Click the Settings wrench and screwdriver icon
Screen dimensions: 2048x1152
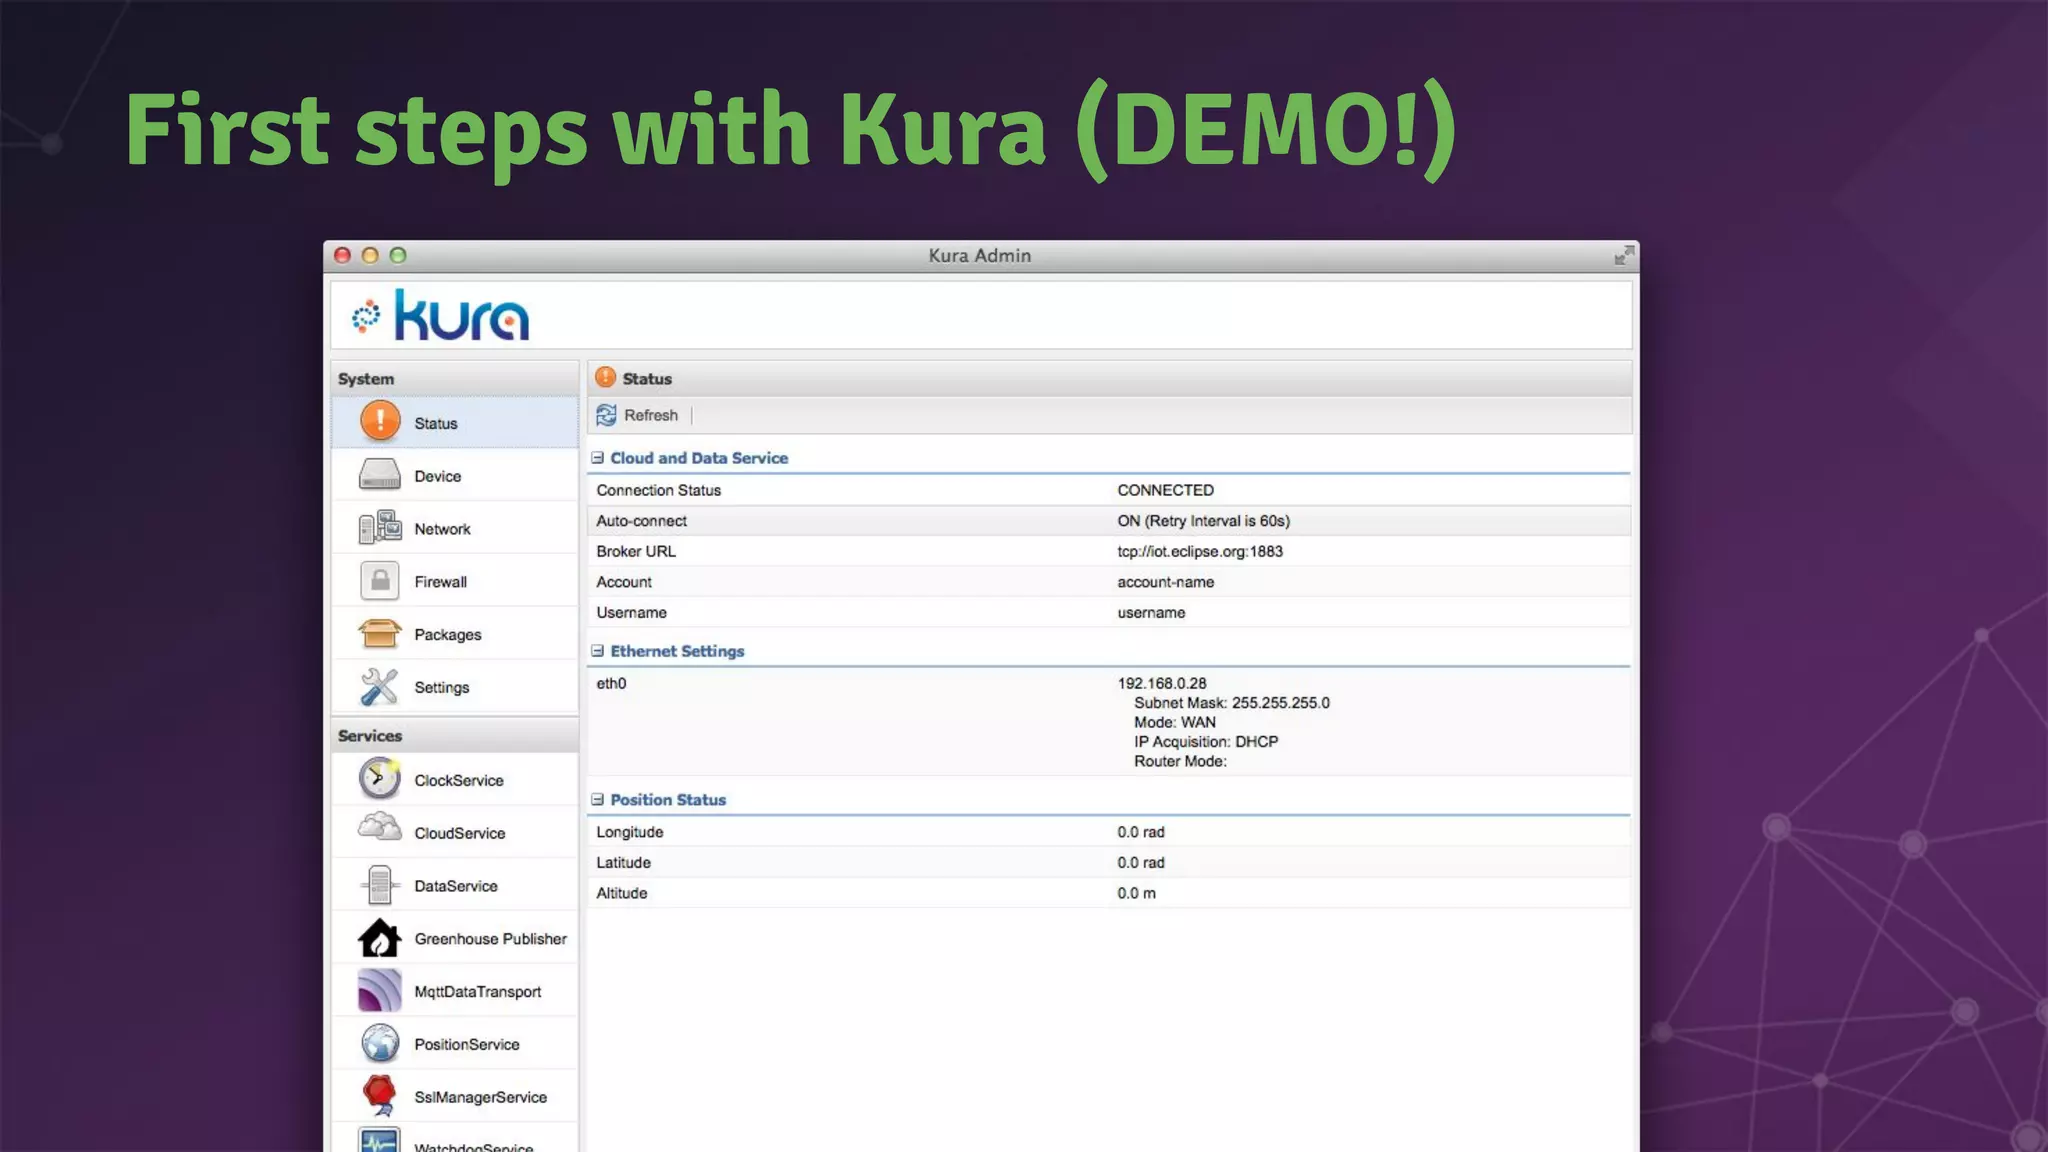point(380,686)
